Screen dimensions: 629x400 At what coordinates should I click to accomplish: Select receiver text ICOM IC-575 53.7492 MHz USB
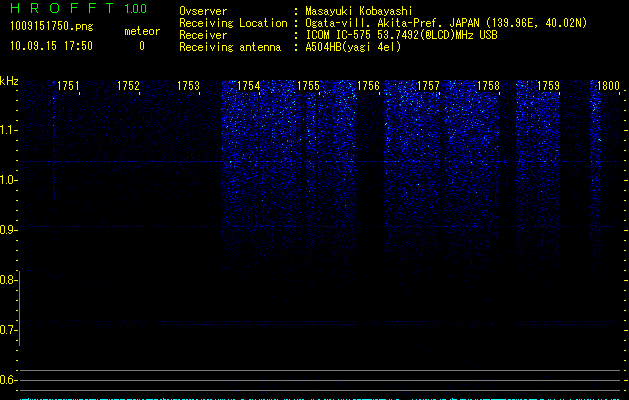[x=401, y=35]
